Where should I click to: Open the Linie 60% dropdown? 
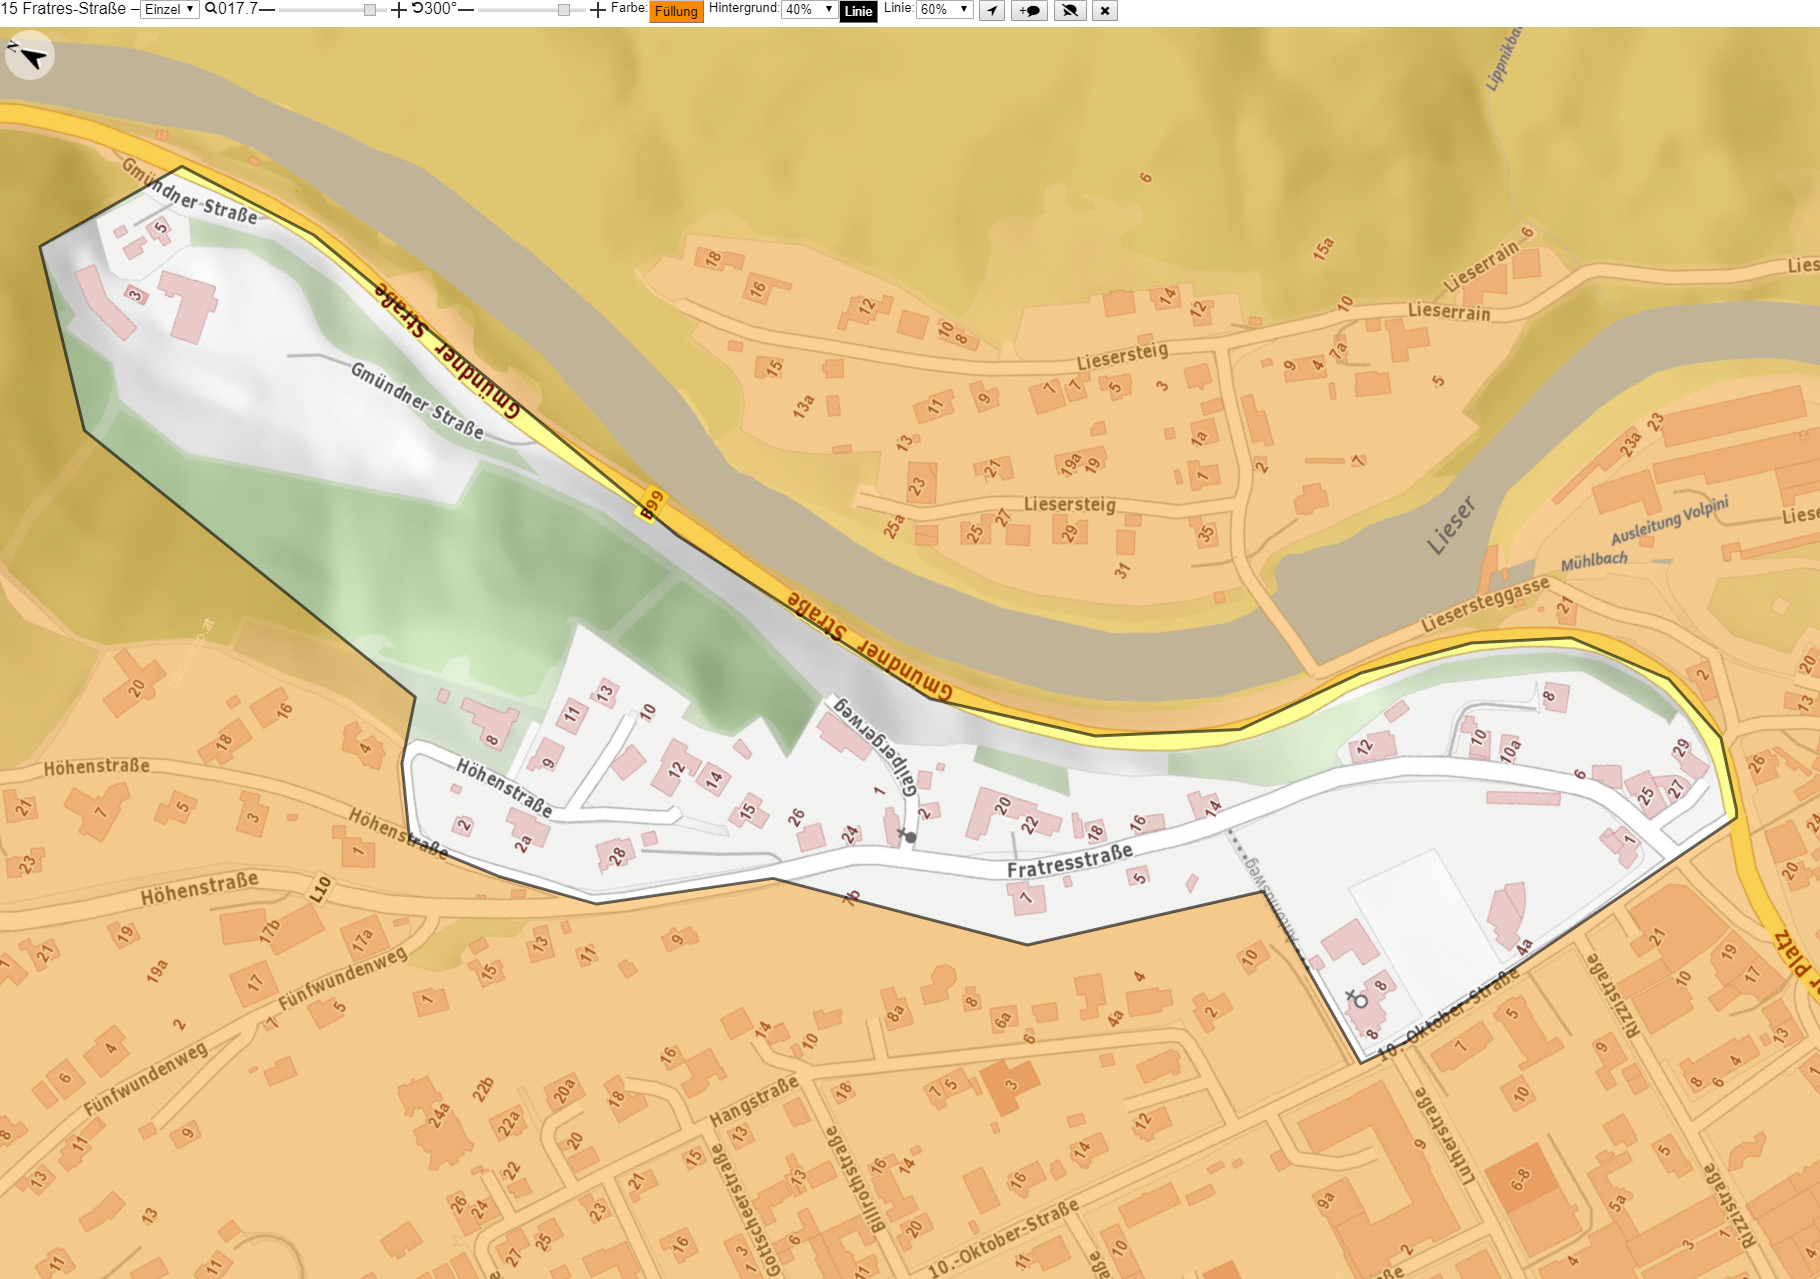[x=945, y=10]
